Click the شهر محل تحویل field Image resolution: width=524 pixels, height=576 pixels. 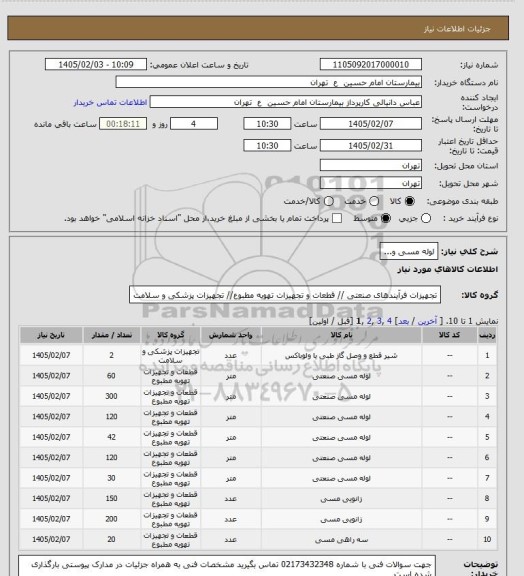370,183
